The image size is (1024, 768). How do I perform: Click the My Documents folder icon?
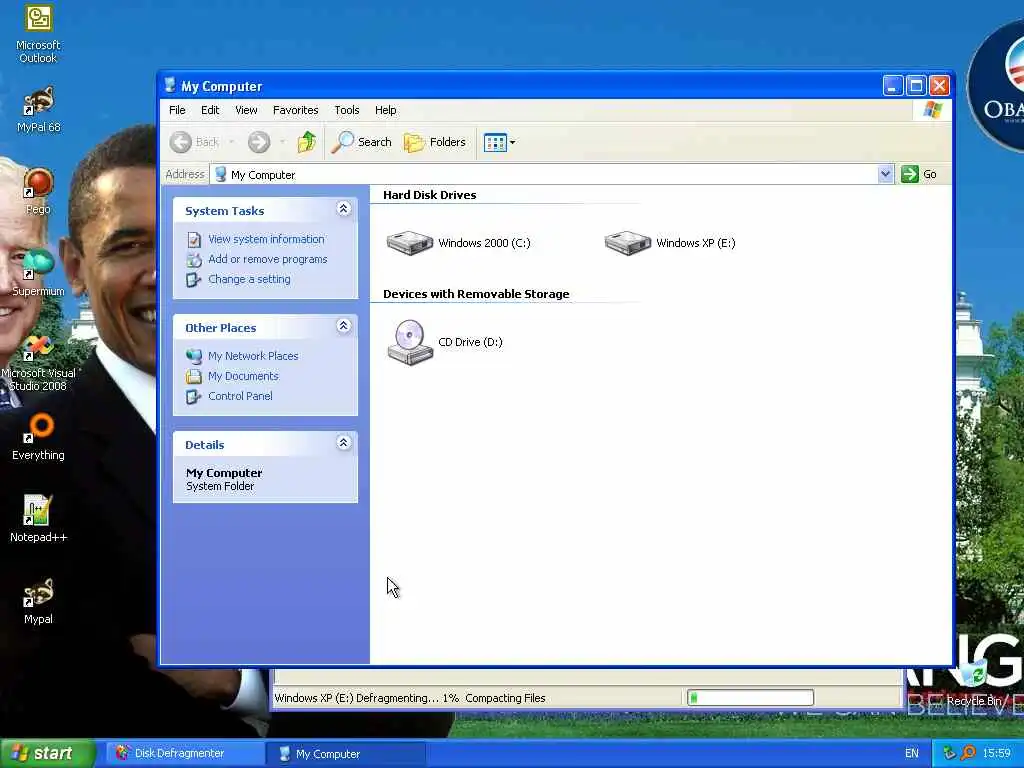pyautogui.click(x=194, y=377)
